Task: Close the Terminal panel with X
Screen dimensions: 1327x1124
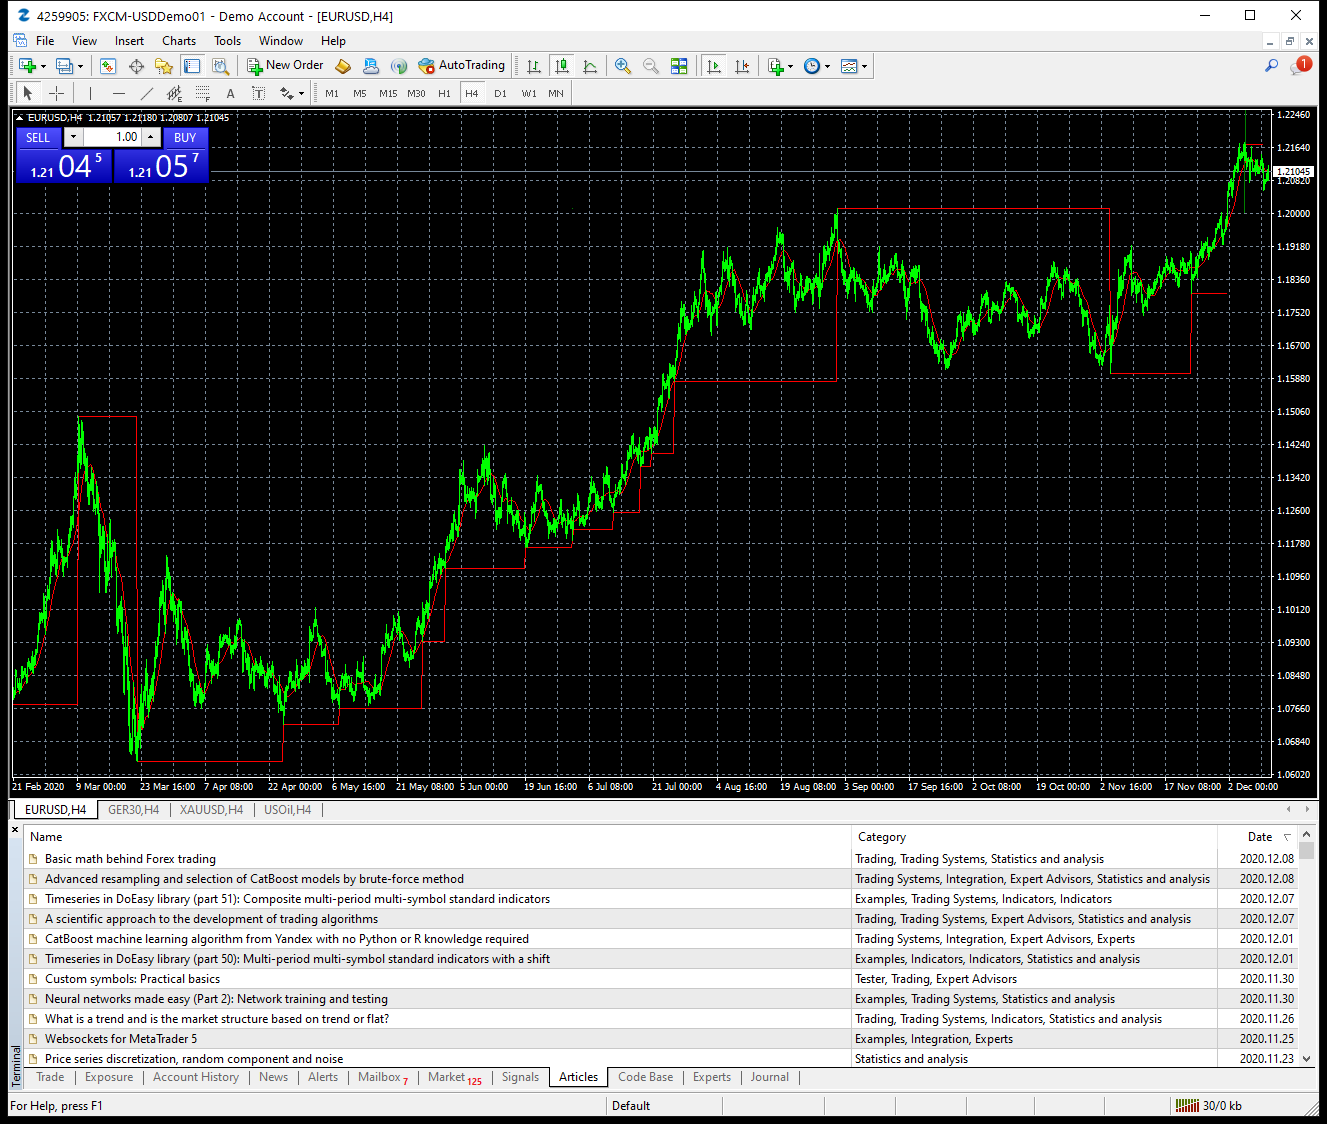Action: 15,830
